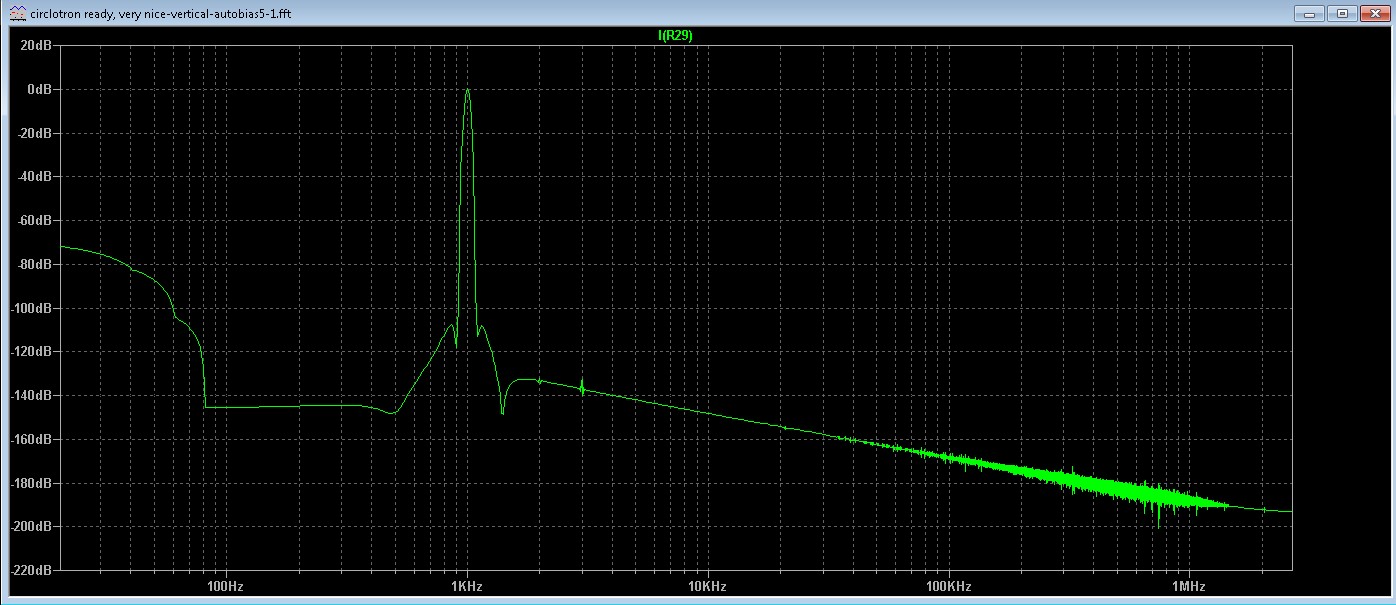Click the -120dB vertical axis label
1396x605 pixels.
(30, 352)
